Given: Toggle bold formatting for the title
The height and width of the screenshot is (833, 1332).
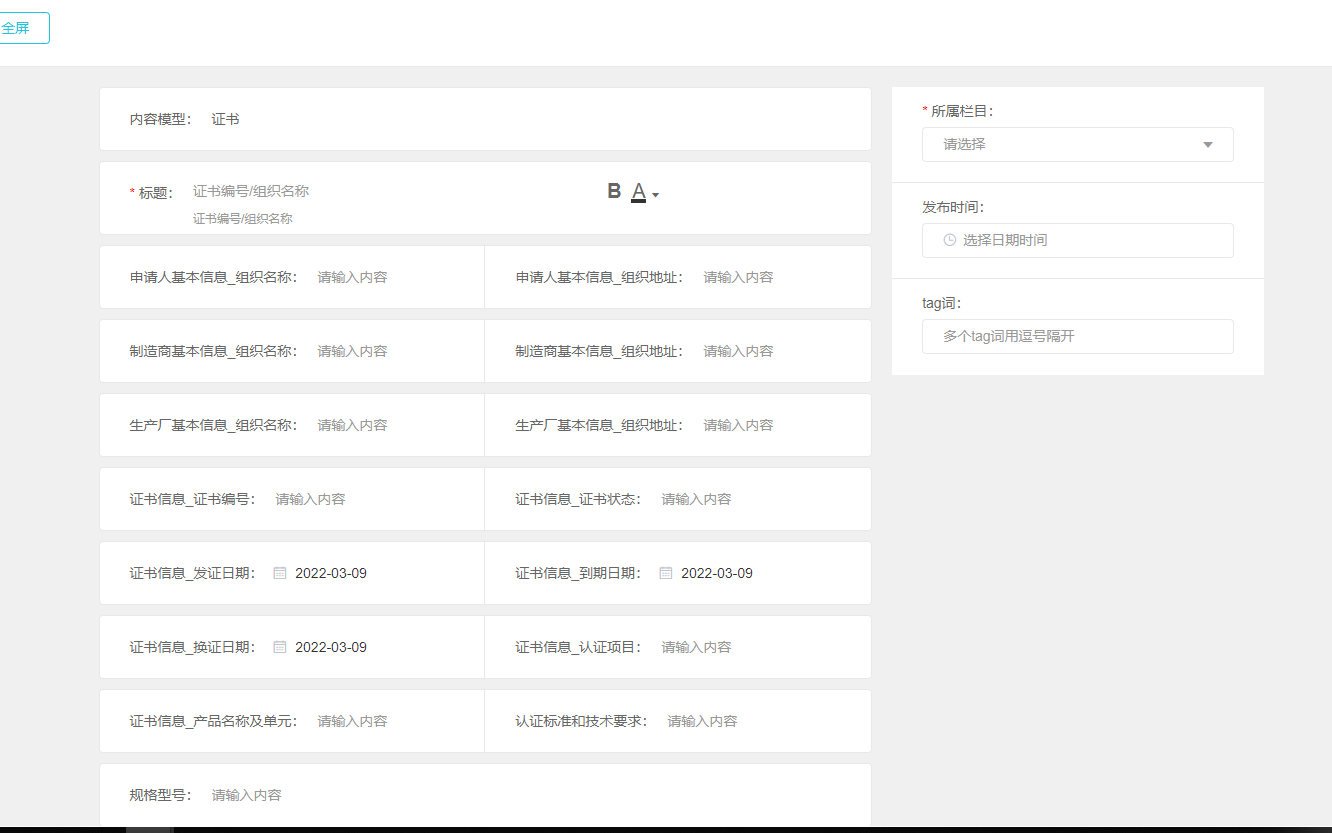Looking at the screenshot, I should 614,191.
